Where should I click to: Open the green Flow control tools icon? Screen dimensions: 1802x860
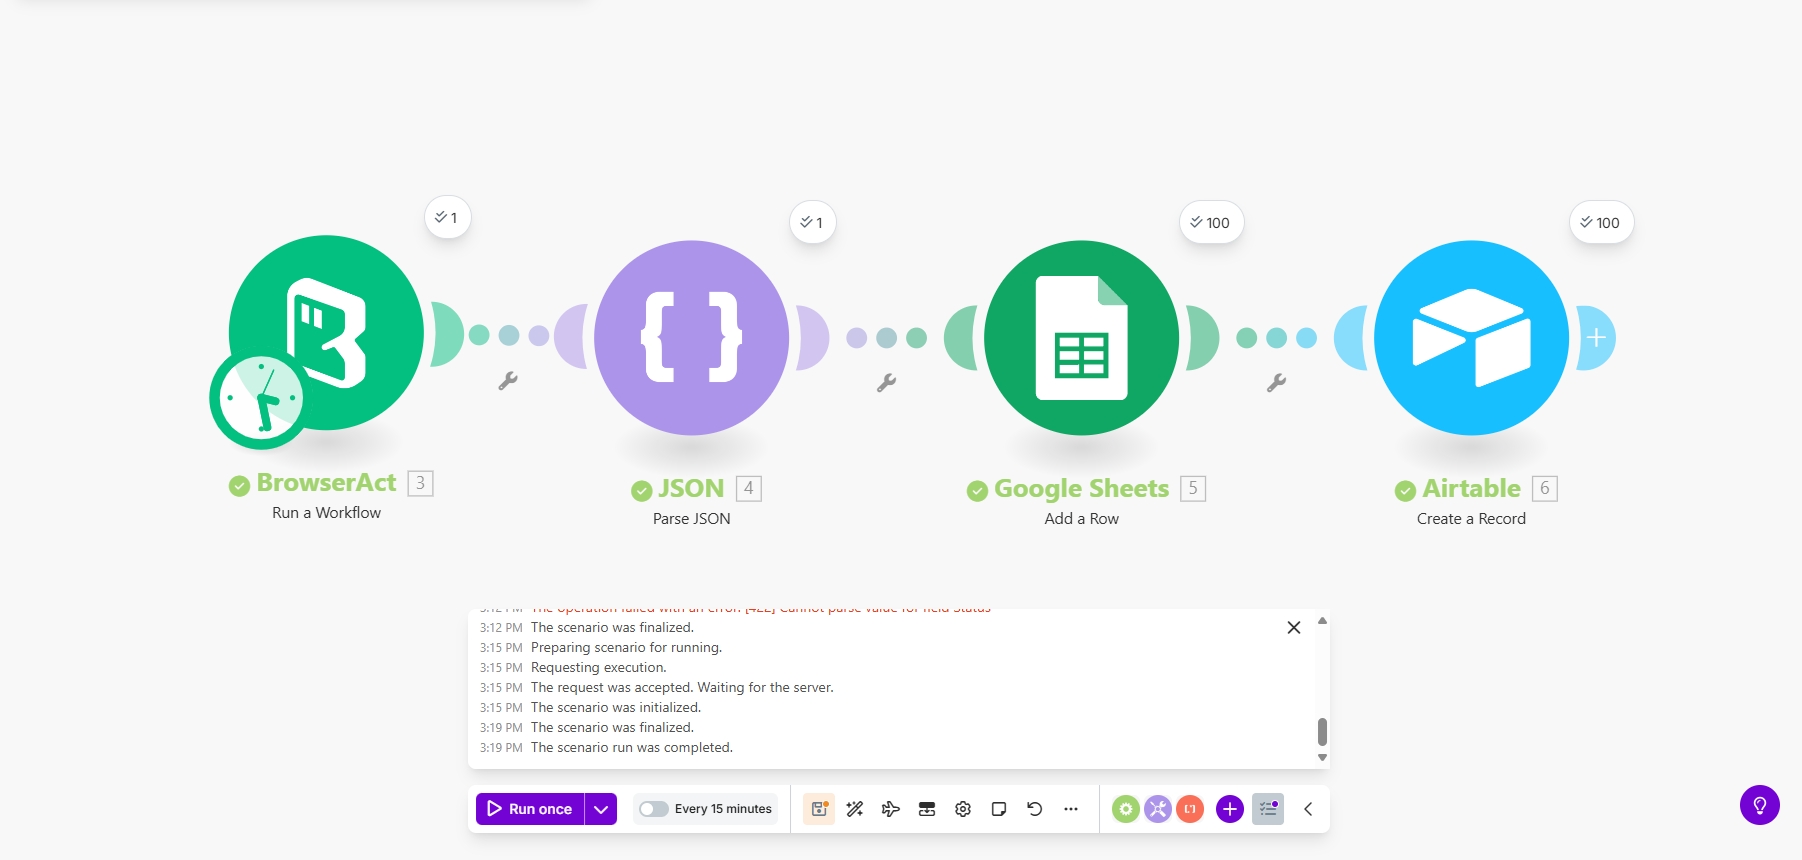[1126, 809]
